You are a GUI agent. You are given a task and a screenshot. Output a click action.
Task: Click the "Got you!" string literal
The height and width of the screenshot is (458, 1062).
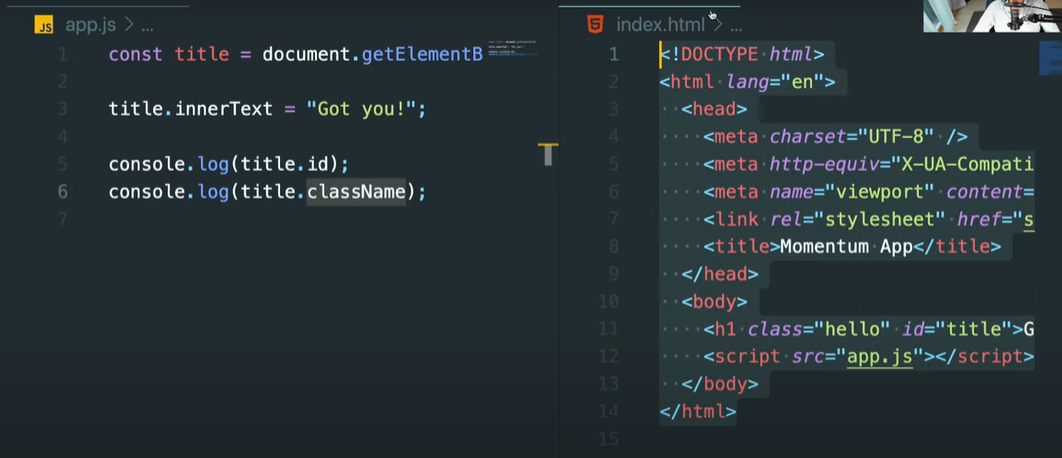coord(360,109)
